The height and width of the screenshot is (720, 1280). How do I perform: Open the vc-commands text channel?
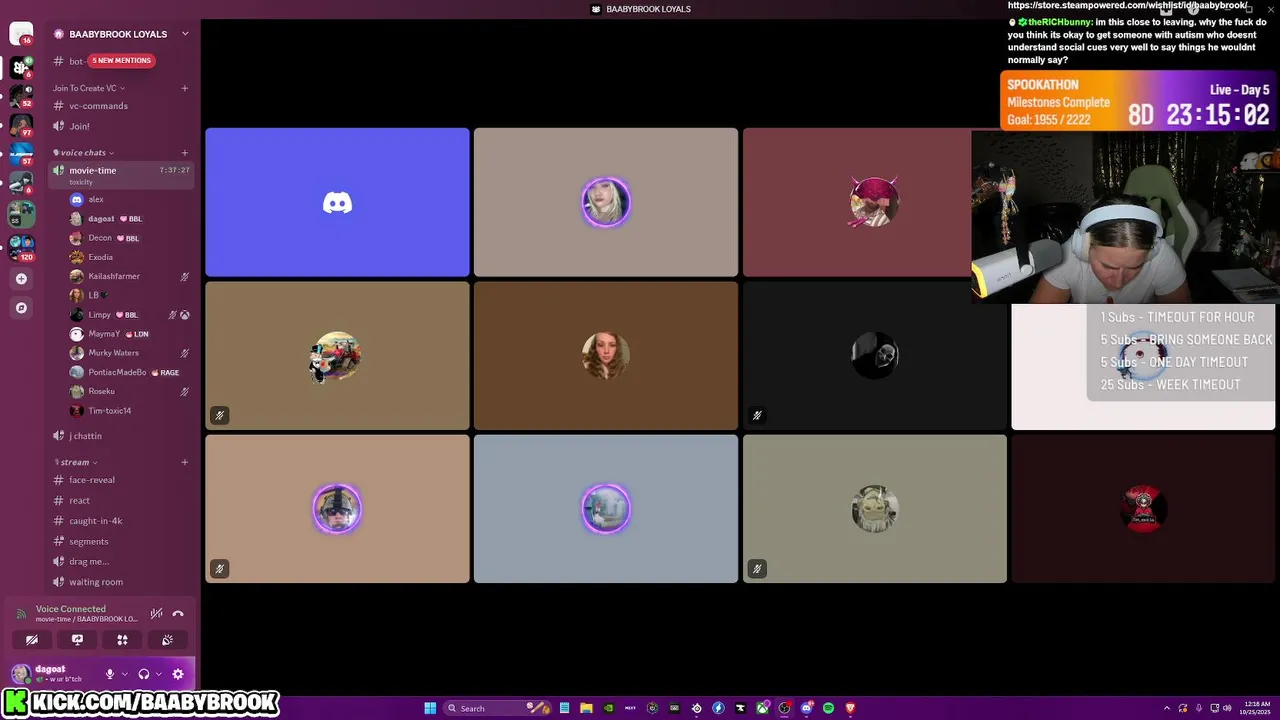click(x=121, y=106)
